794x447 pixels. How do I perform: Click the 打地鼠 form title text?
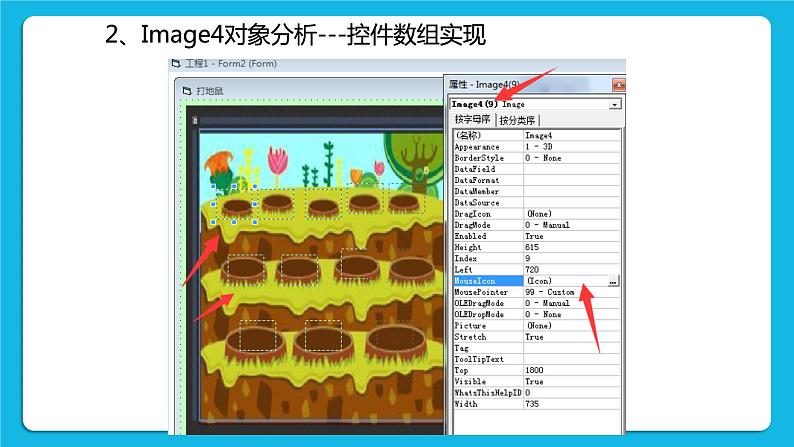(210, 91)
